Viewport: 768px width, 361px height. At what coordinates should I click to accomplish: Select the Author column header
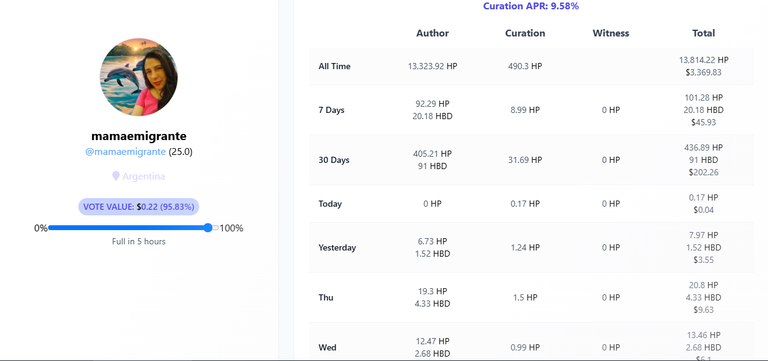tap(432, 33)
